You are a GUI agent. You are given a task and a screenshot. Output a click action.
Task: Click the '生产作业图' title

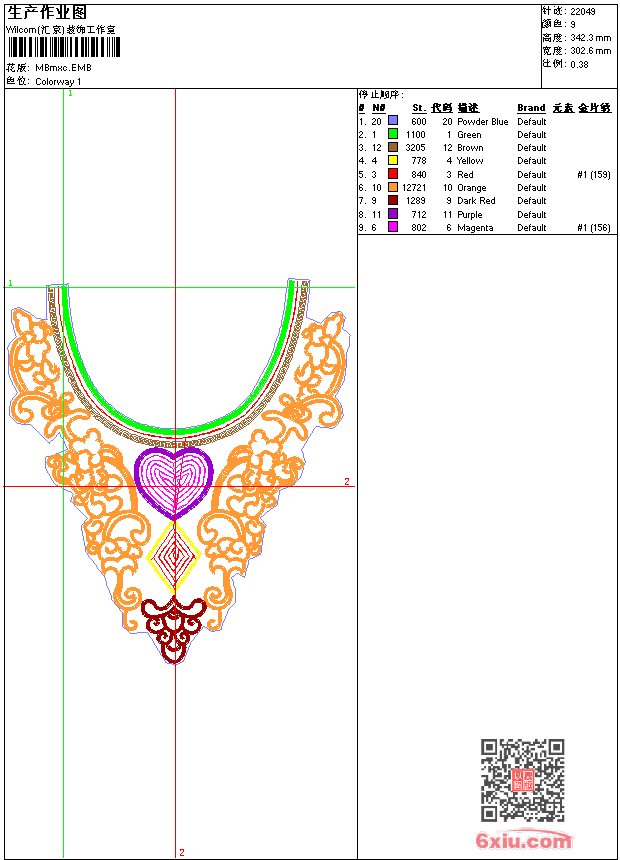click(x=47, y=13)
